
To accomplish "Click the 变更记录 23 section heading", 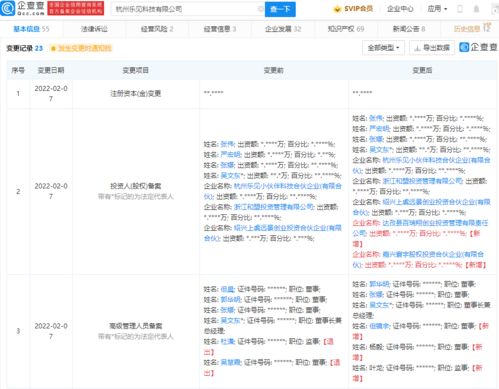I will [25, 48].
